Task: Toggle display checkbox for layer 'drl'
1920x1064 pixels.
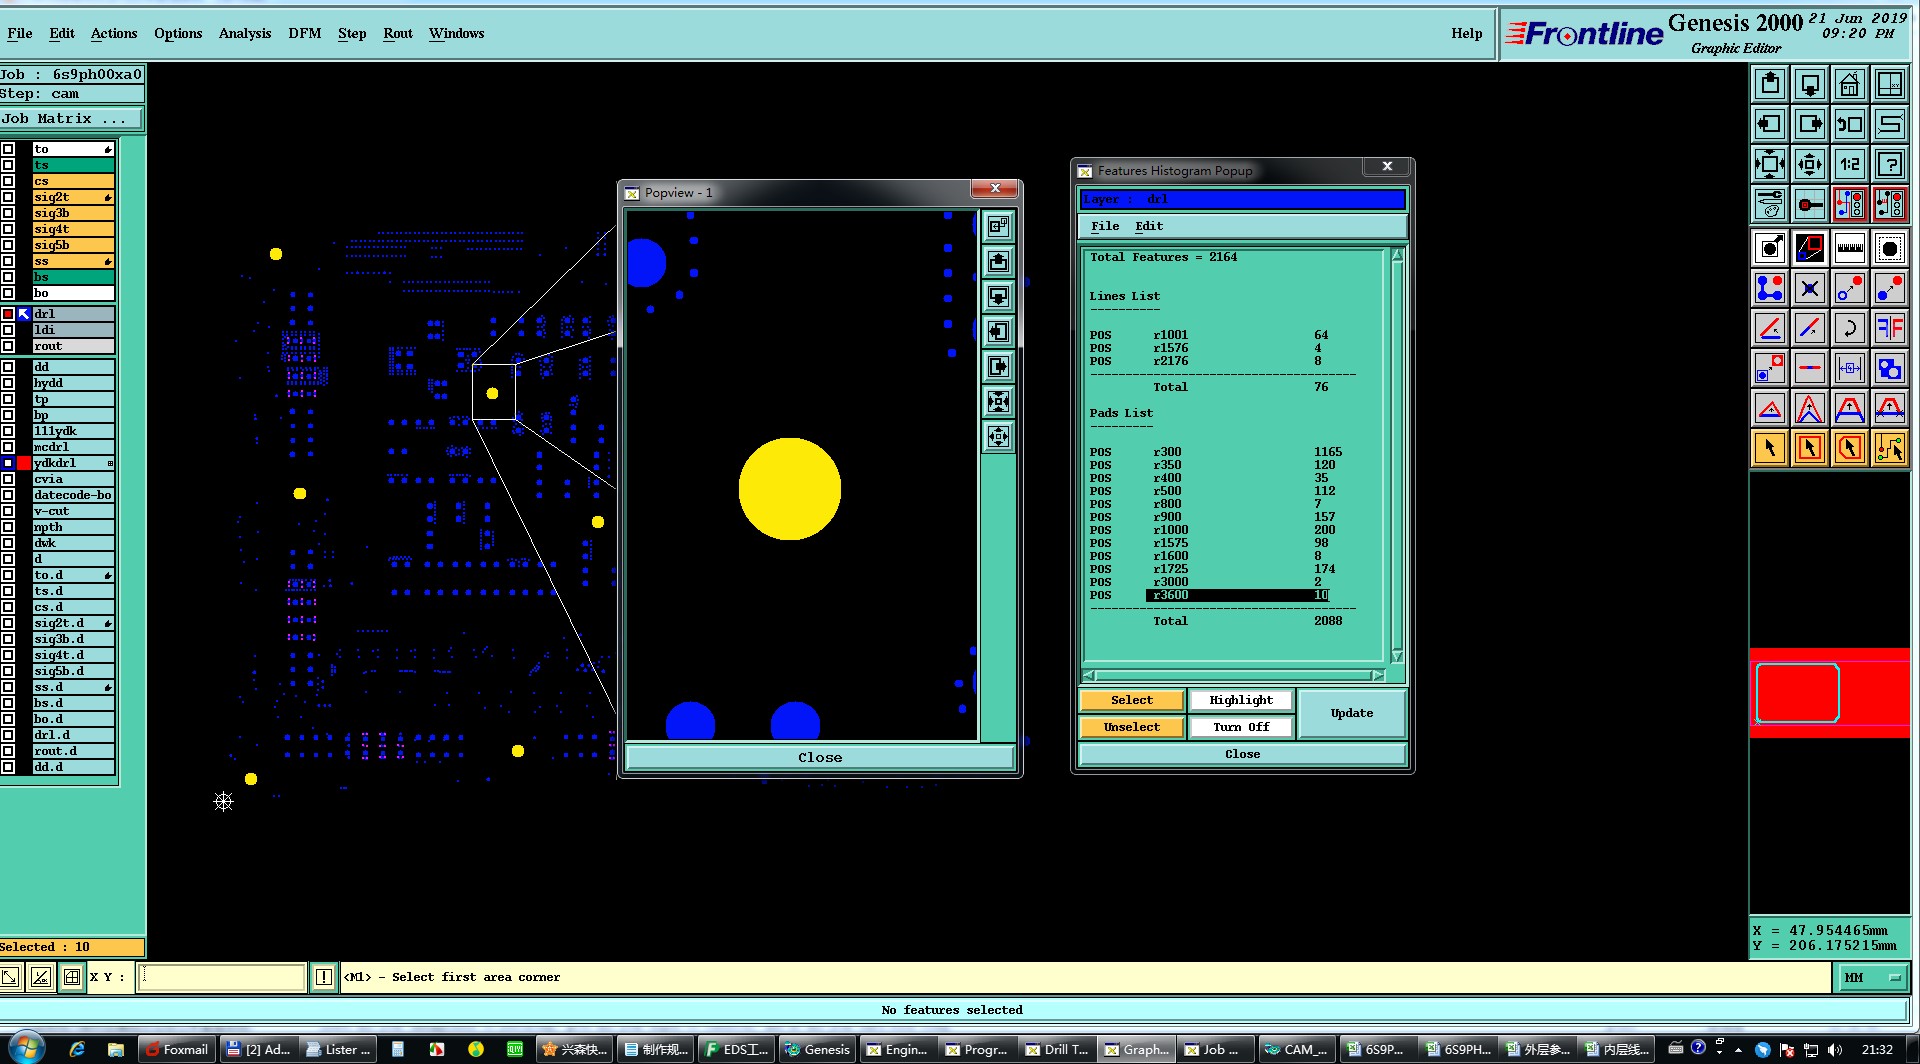Action: (x=8, y=314)
